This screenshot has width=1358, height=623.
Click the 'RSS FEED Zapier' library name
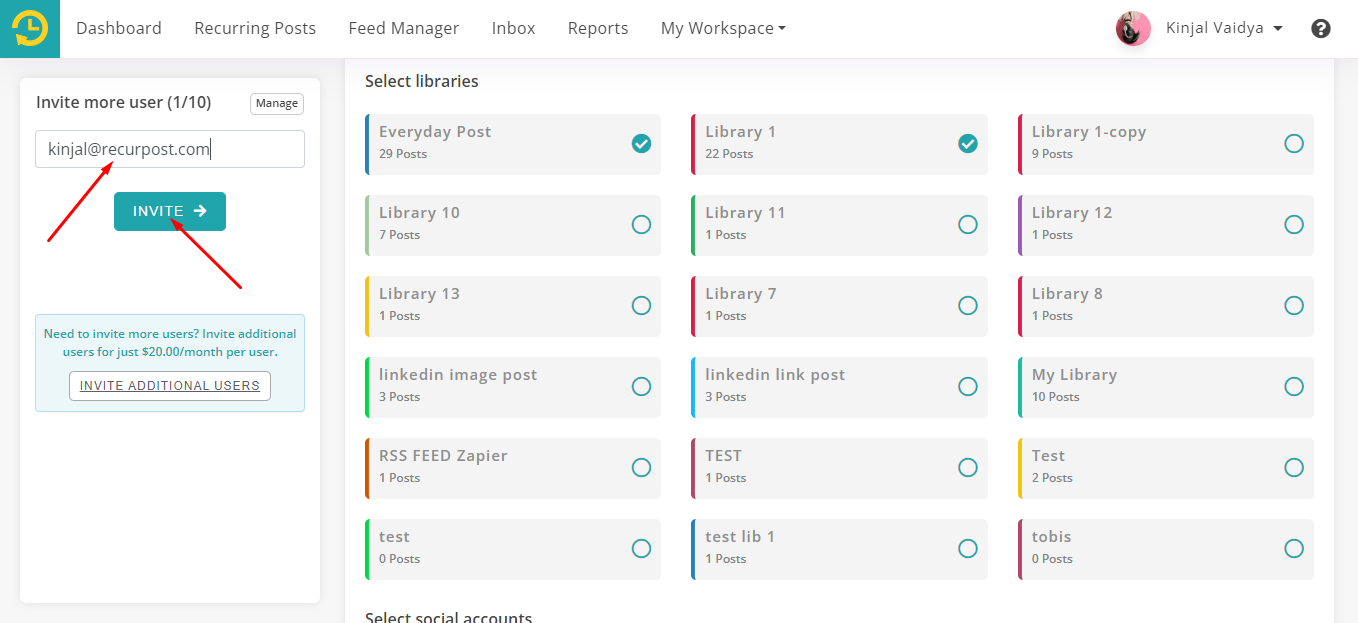point(443,456)
